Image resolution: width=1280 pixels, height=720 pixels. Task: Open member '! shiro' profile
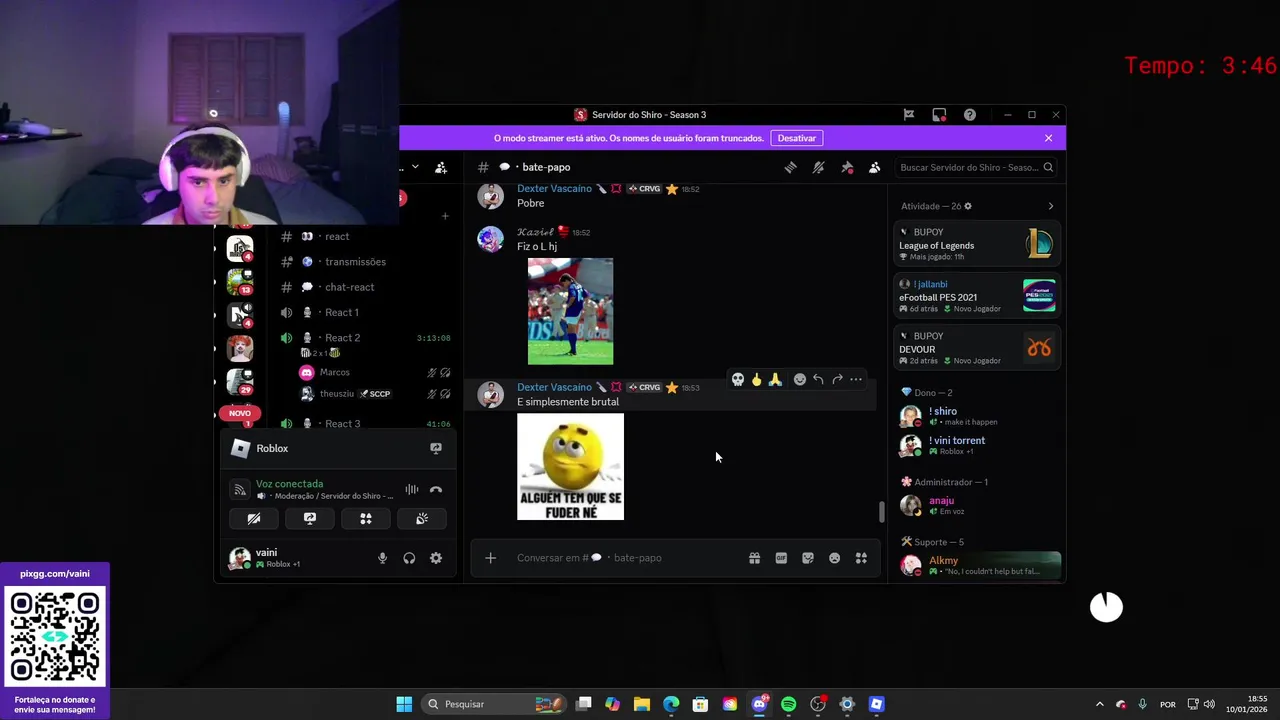click(x=977, y=416)
